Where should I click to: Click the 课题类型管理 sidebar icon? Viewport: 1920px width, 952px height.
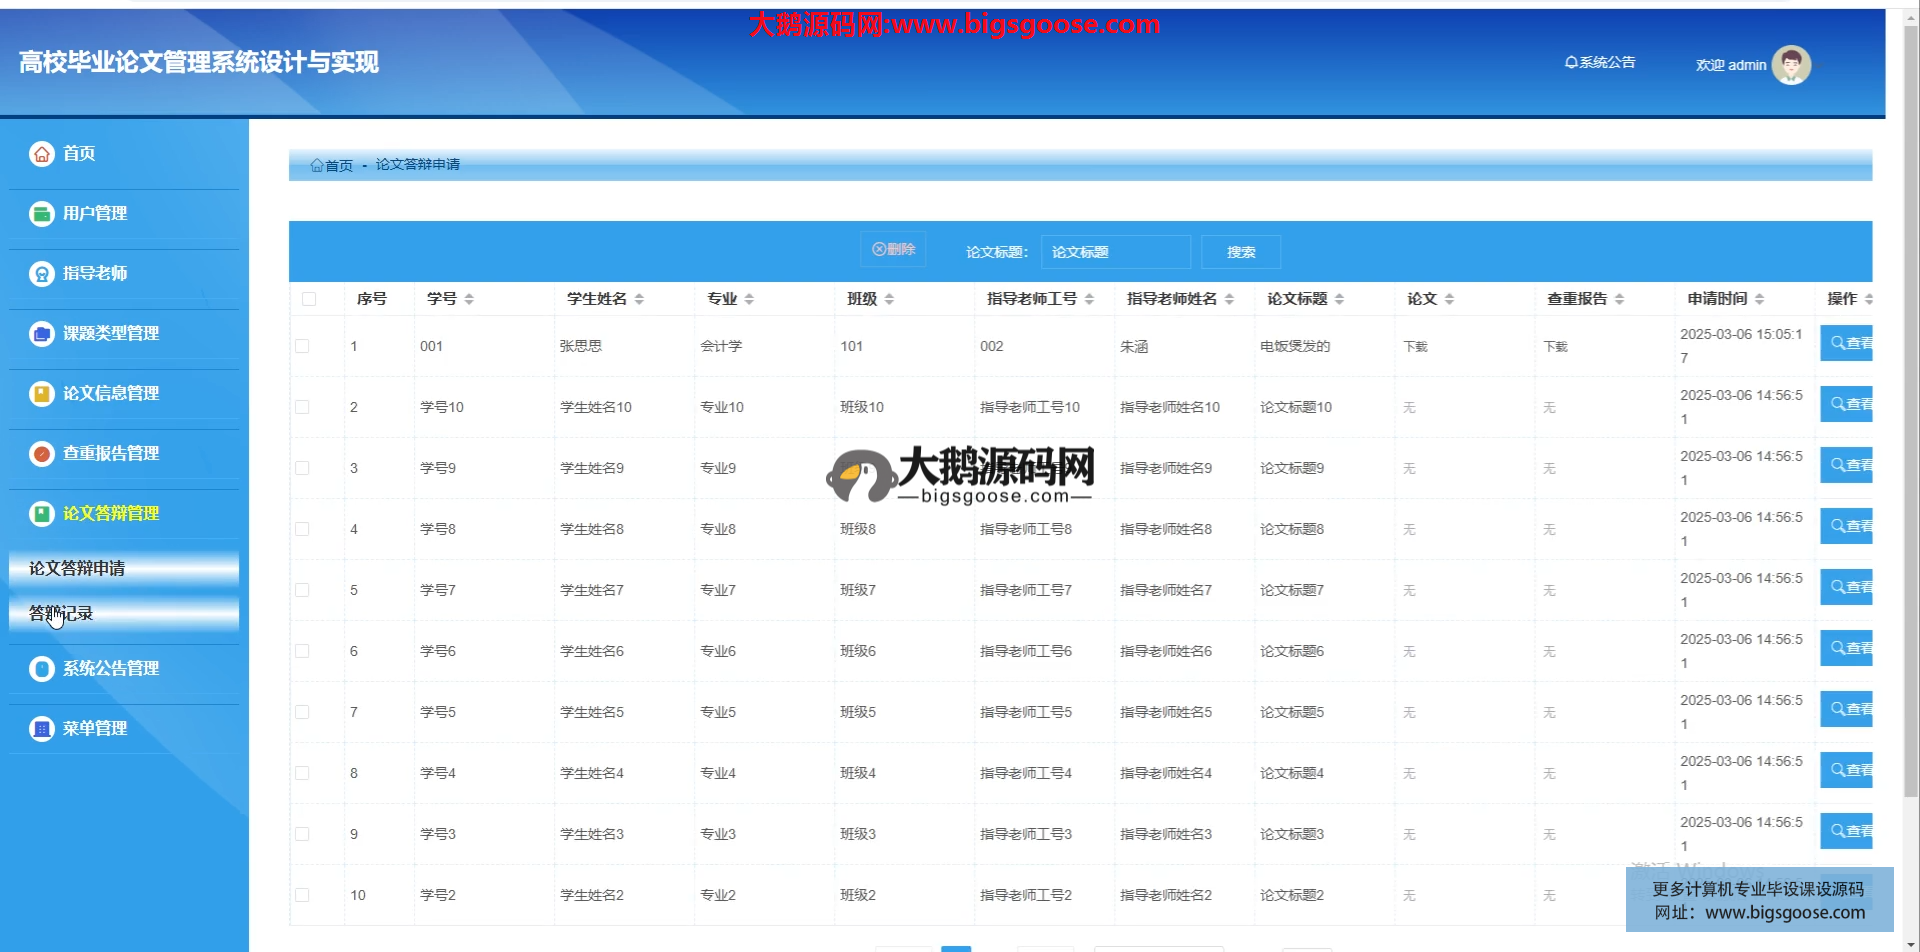click(42, 334)
